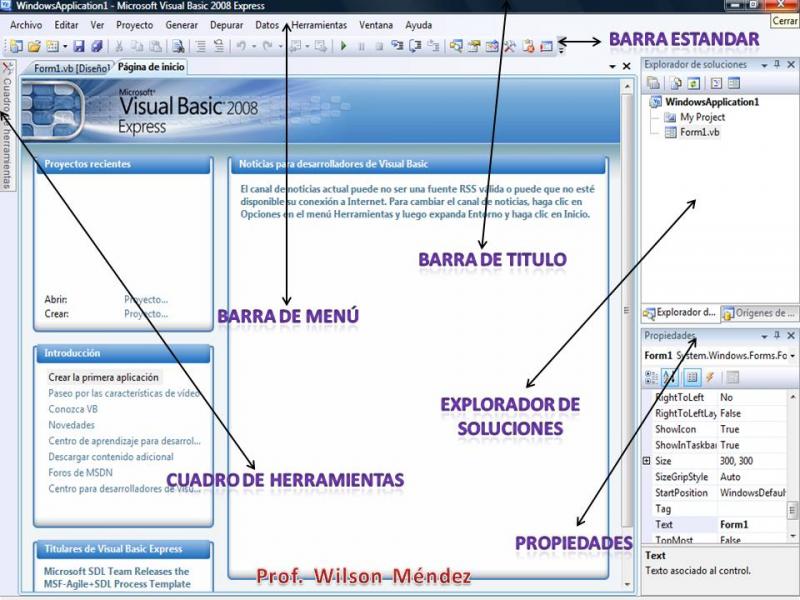This screenshot has width=800, height=600.
Task: Expand the Size property node
Action: click(646, 461)
